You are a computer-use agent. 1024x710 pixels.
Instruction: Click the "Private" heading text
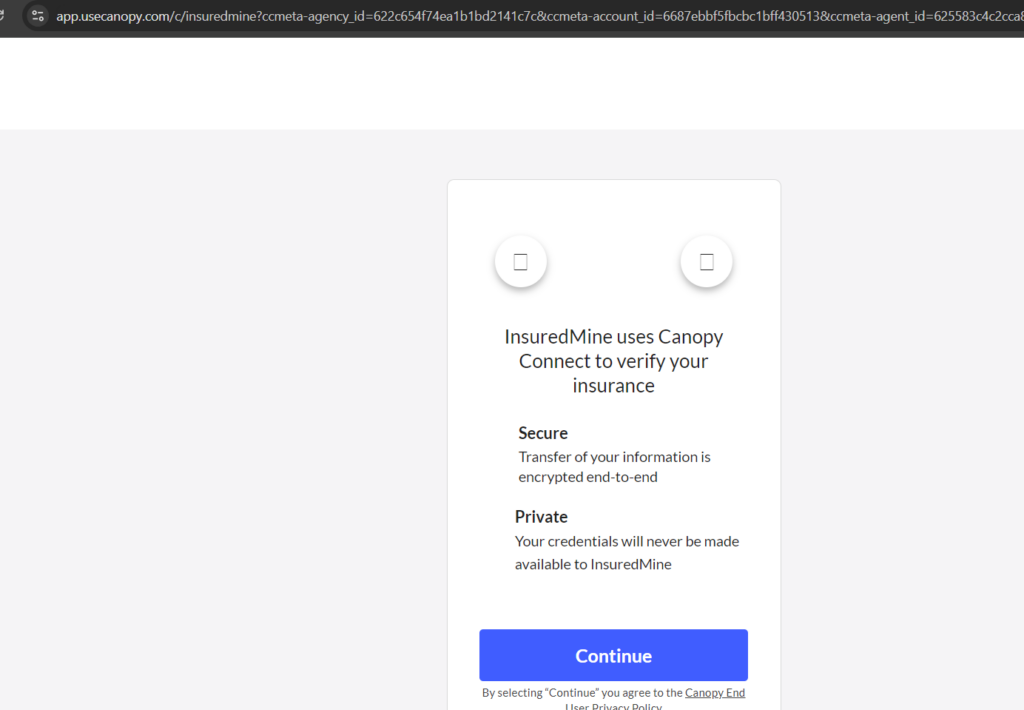[x=541, y=517]
